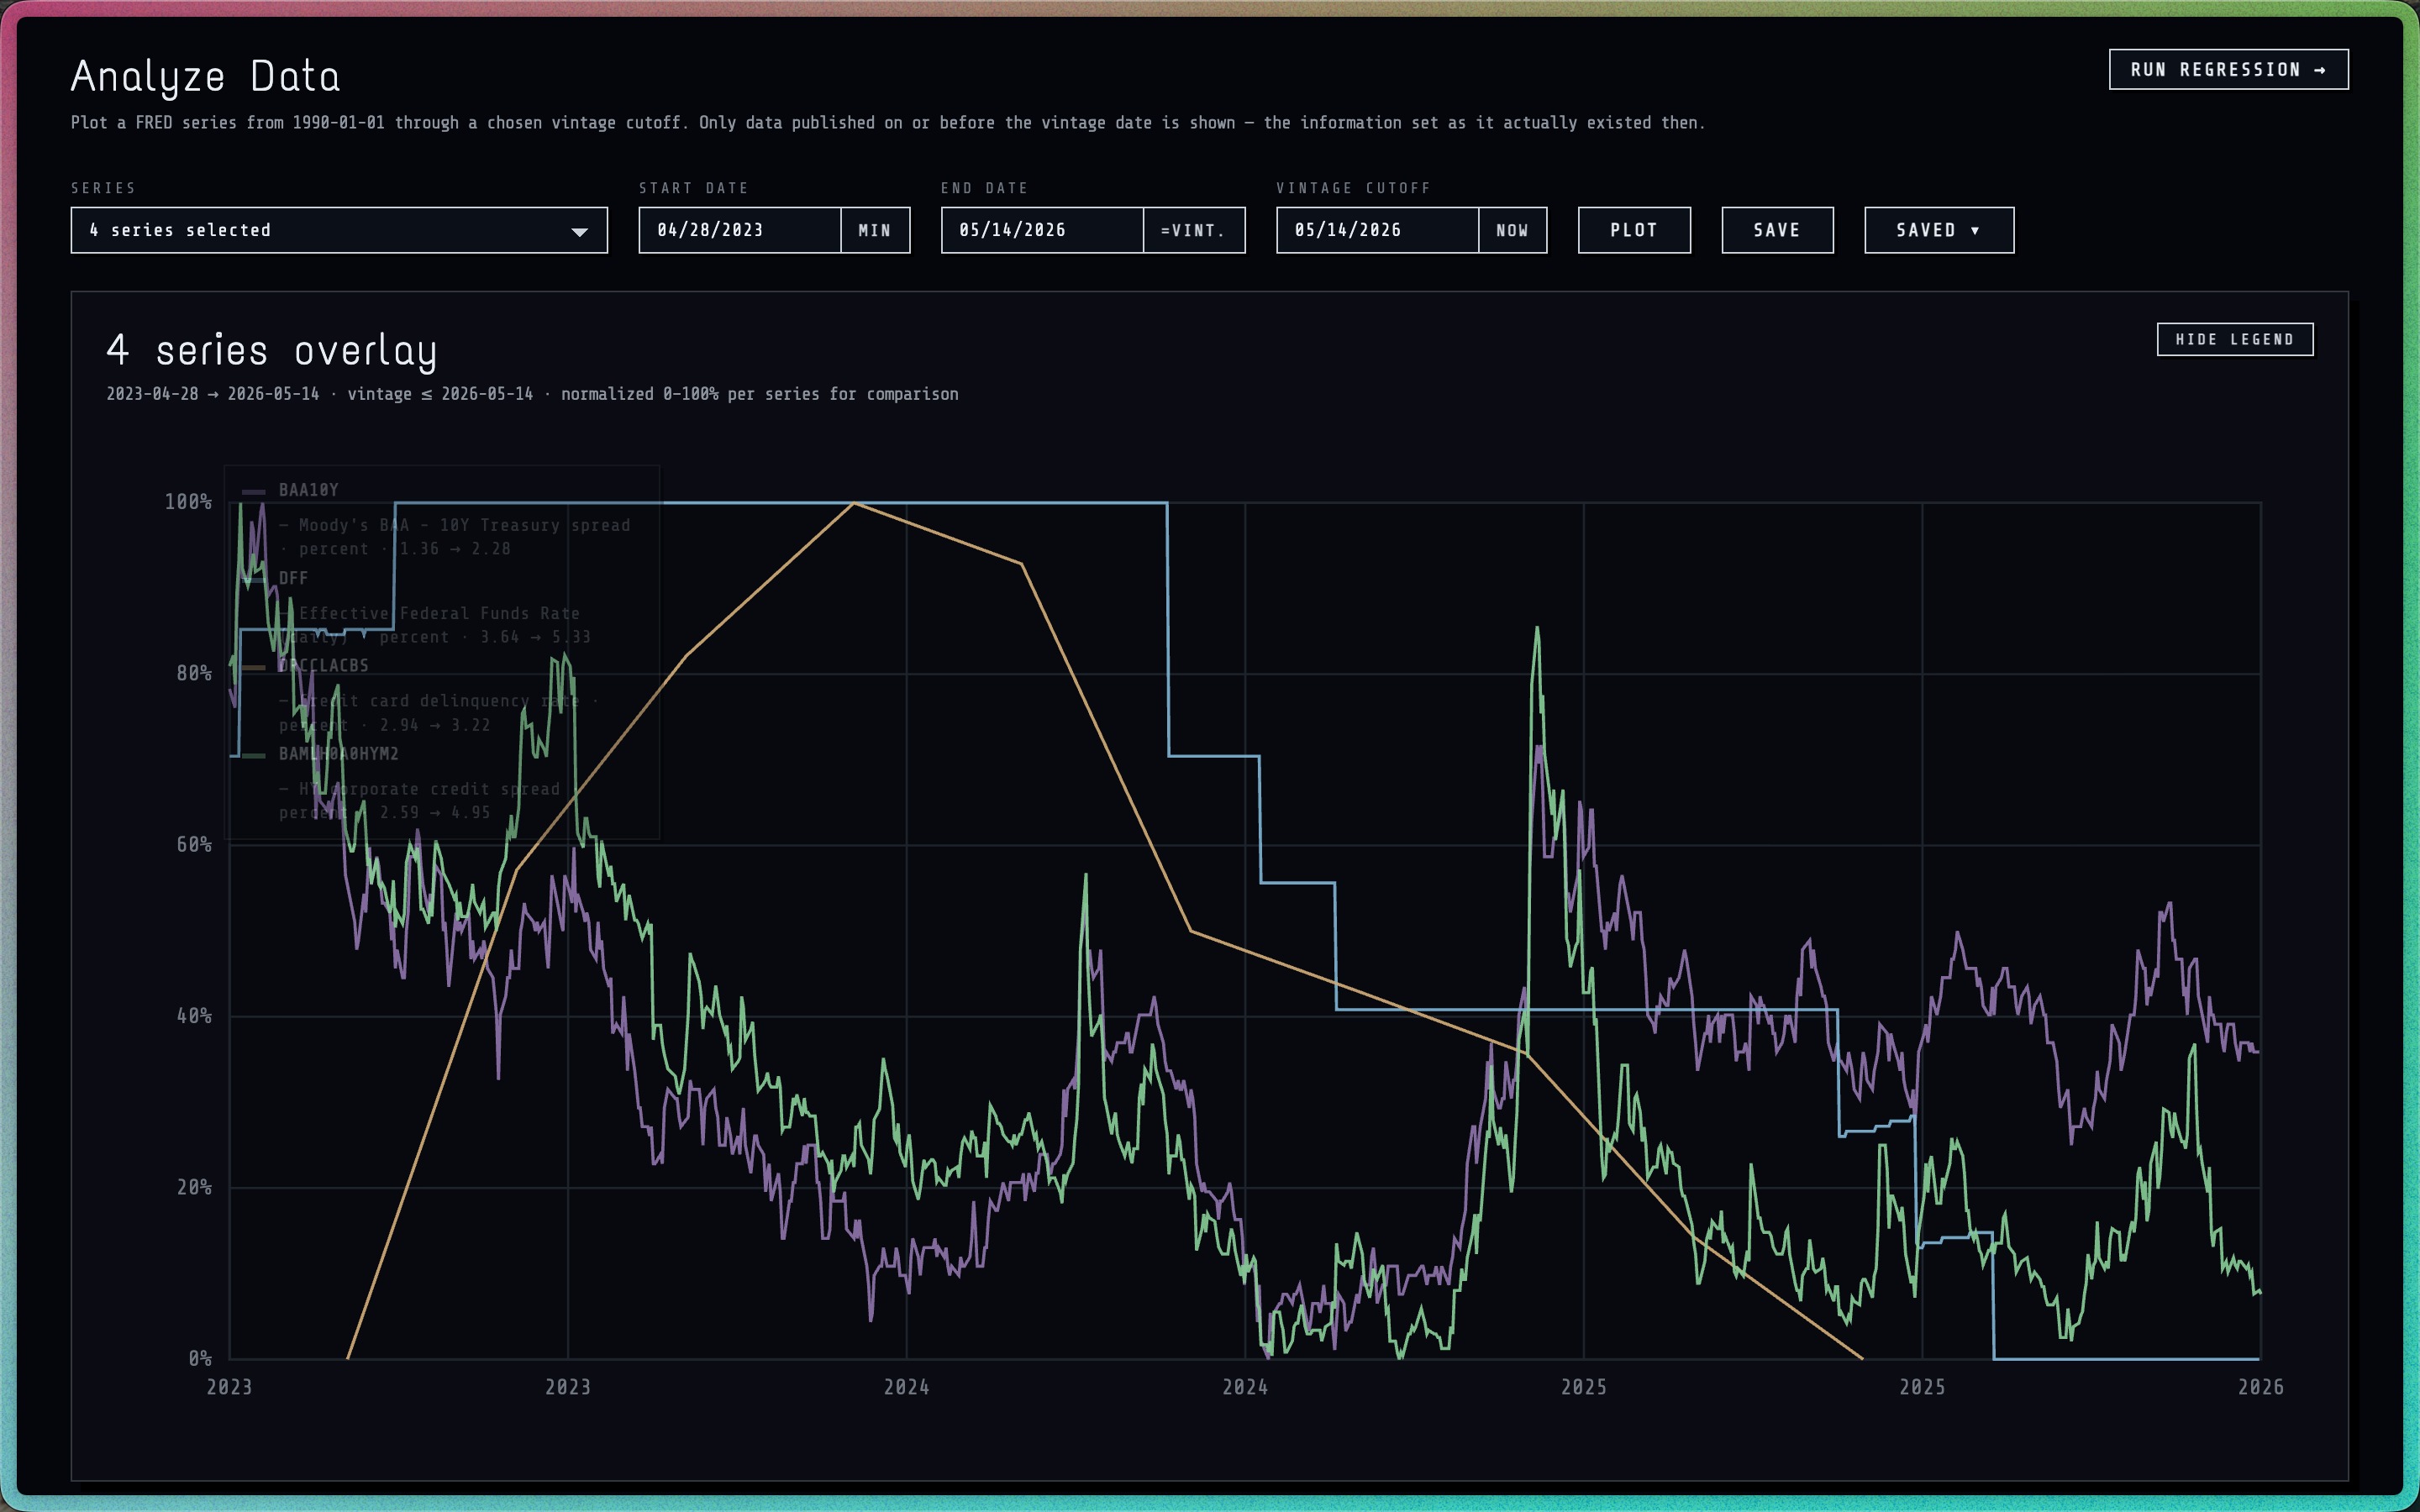Click the BAMLH0A0HYM2 legend entry
Viewport: 2420px width, 1512px height.
point(338,755)
